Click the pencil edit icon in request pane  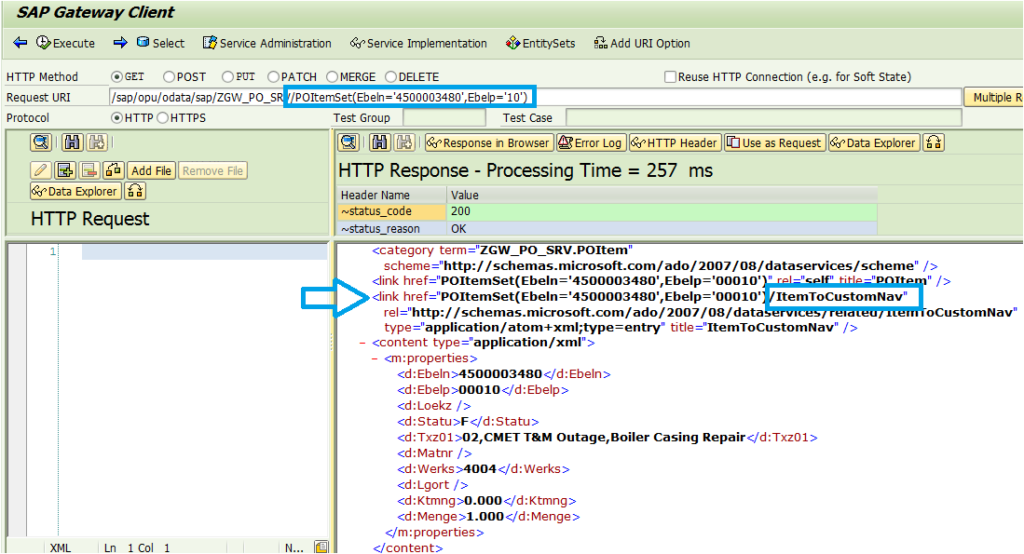[40, 171]
